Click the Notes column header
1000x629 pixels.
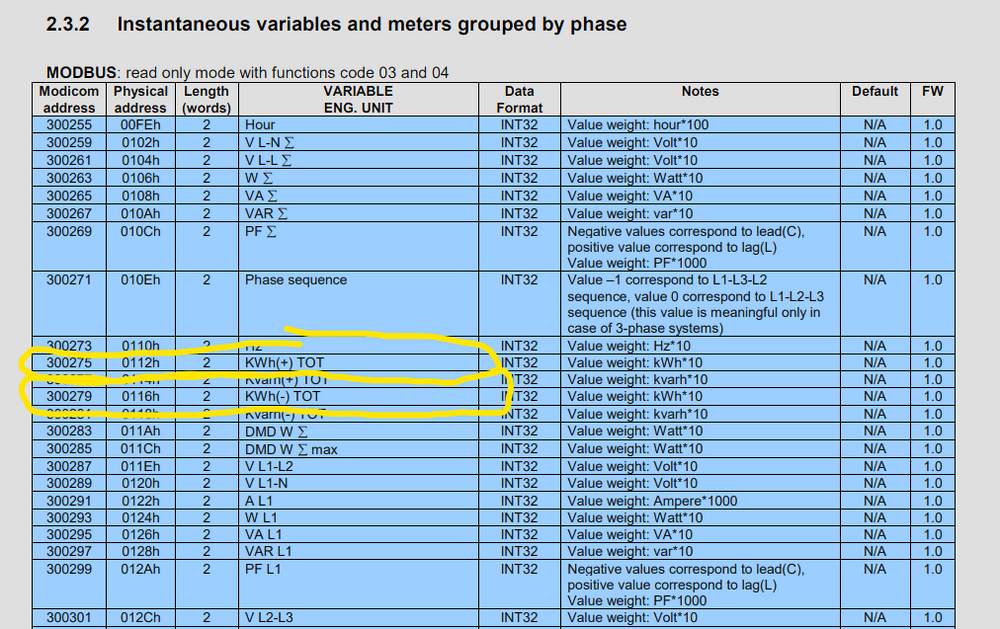(x=699, y=91)
